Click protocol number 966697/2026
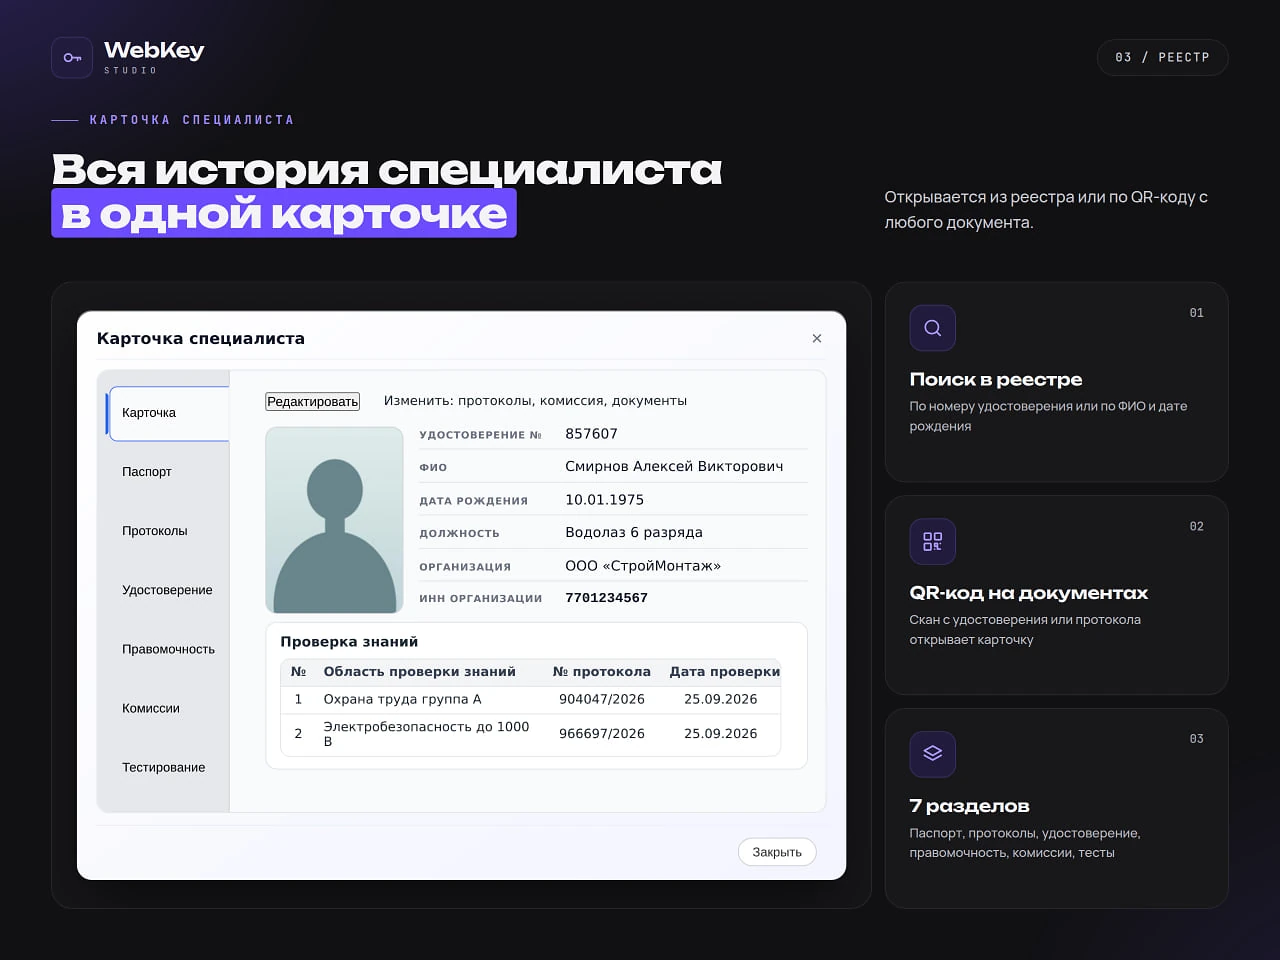The width and height of the screenshot is (1280, 960). [602, 734]
